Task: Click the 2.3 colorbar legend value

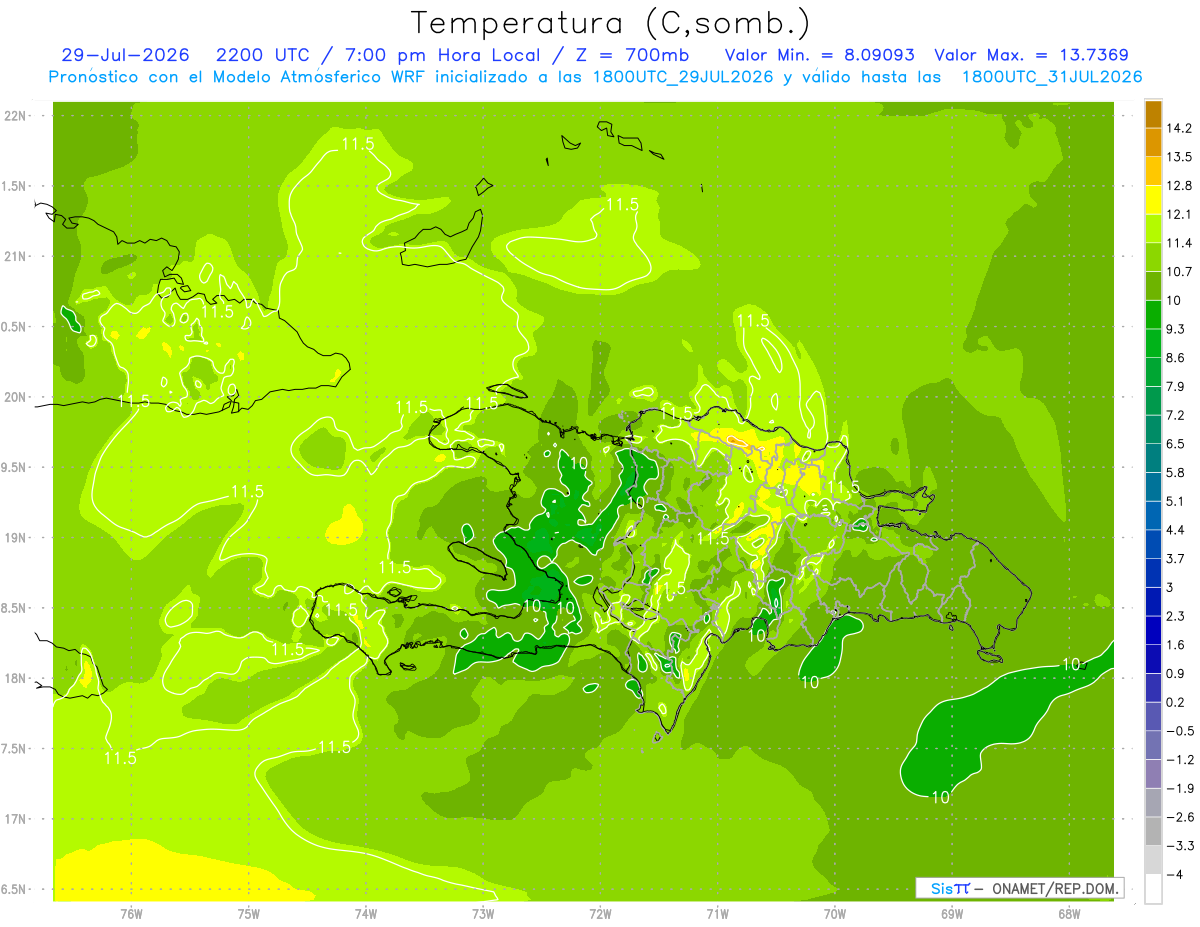Action: point(1176,616)
